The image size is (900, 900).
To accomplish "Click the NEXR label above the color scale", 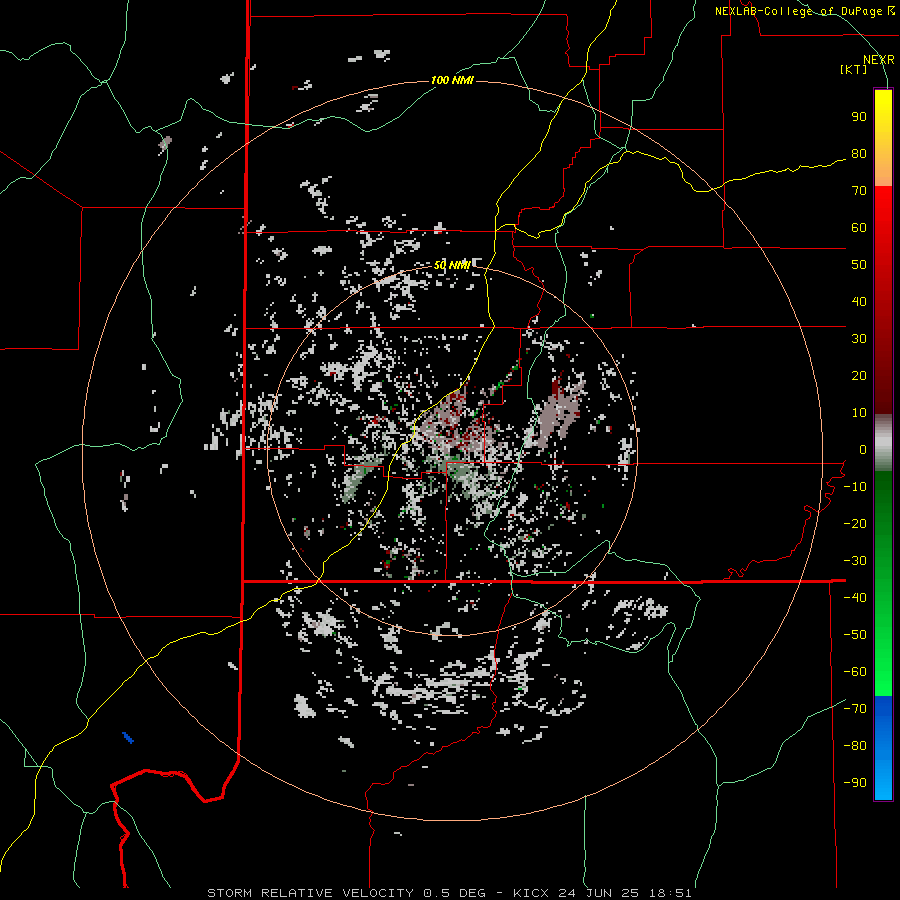I will click(x=879, y=60).
